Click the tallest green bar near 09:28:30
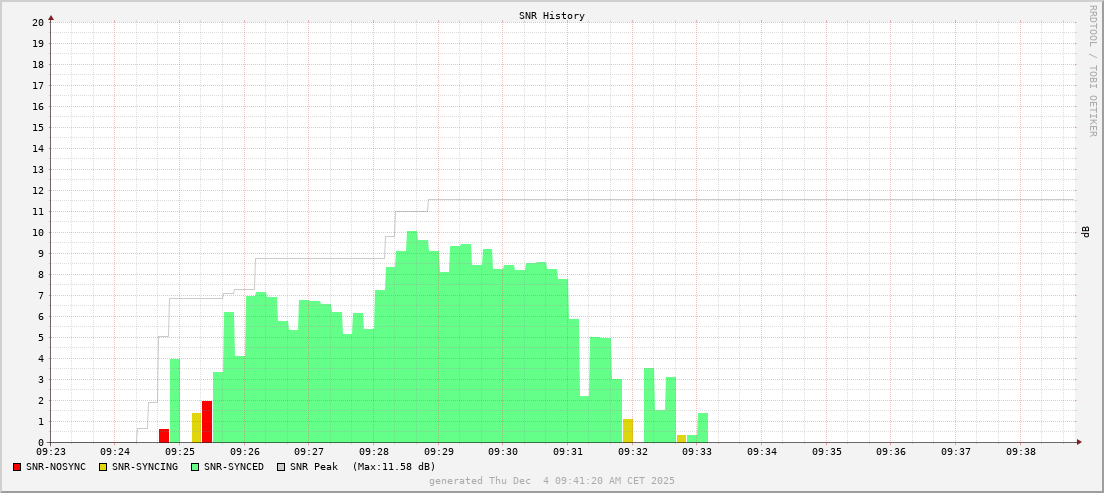 412,337
